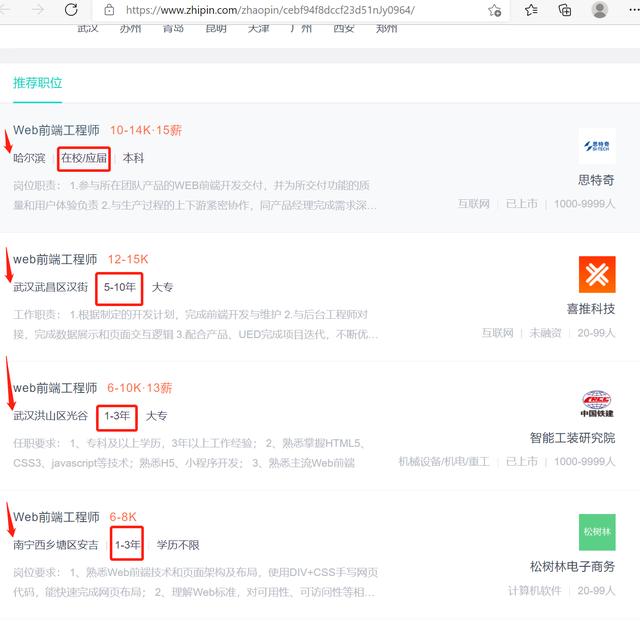Click the green 松树林 logo
The height and width of the screenshot is (635, 640).
pyautogui.click(x=597, y=532)
